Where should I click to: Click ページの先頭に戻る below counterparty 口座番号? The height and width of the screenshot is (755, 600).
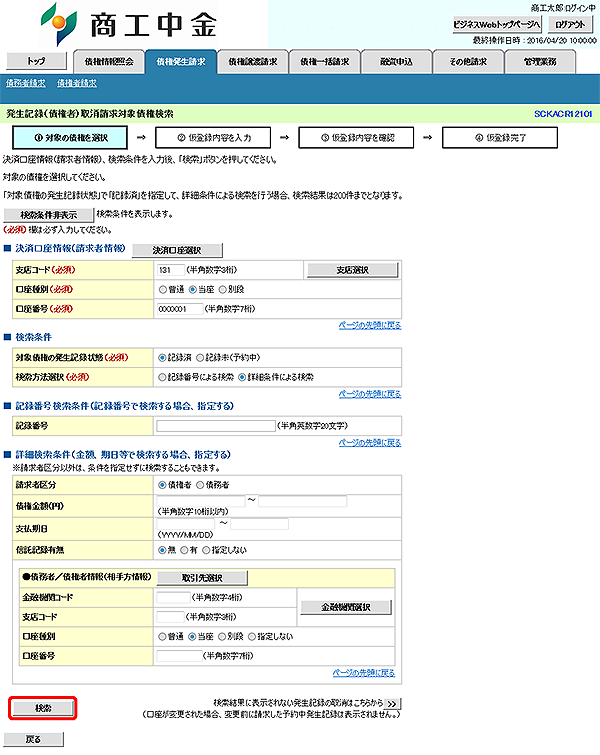click(x=364, y=673)
